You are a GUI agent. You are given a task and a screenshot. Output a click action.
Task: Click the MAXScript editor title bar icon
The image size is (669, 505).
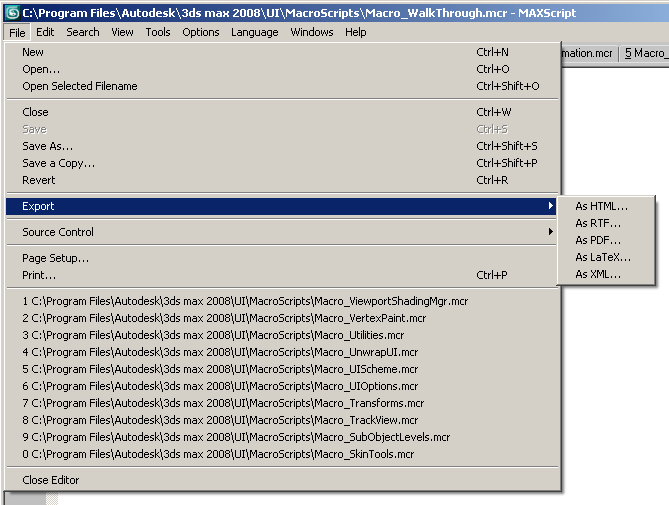point(12,13)
